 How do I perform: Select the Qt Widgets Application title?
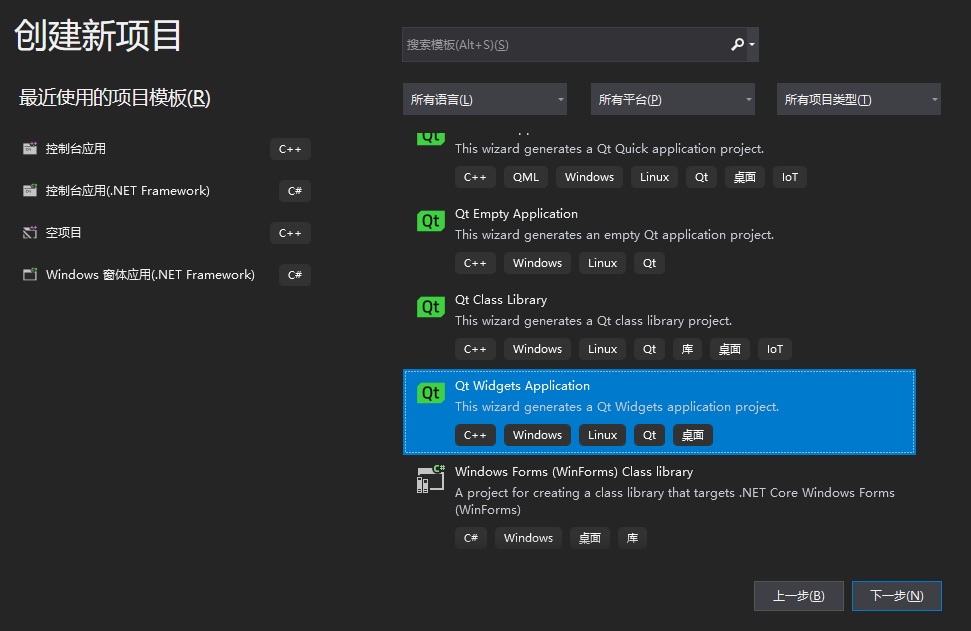point(522,386)
